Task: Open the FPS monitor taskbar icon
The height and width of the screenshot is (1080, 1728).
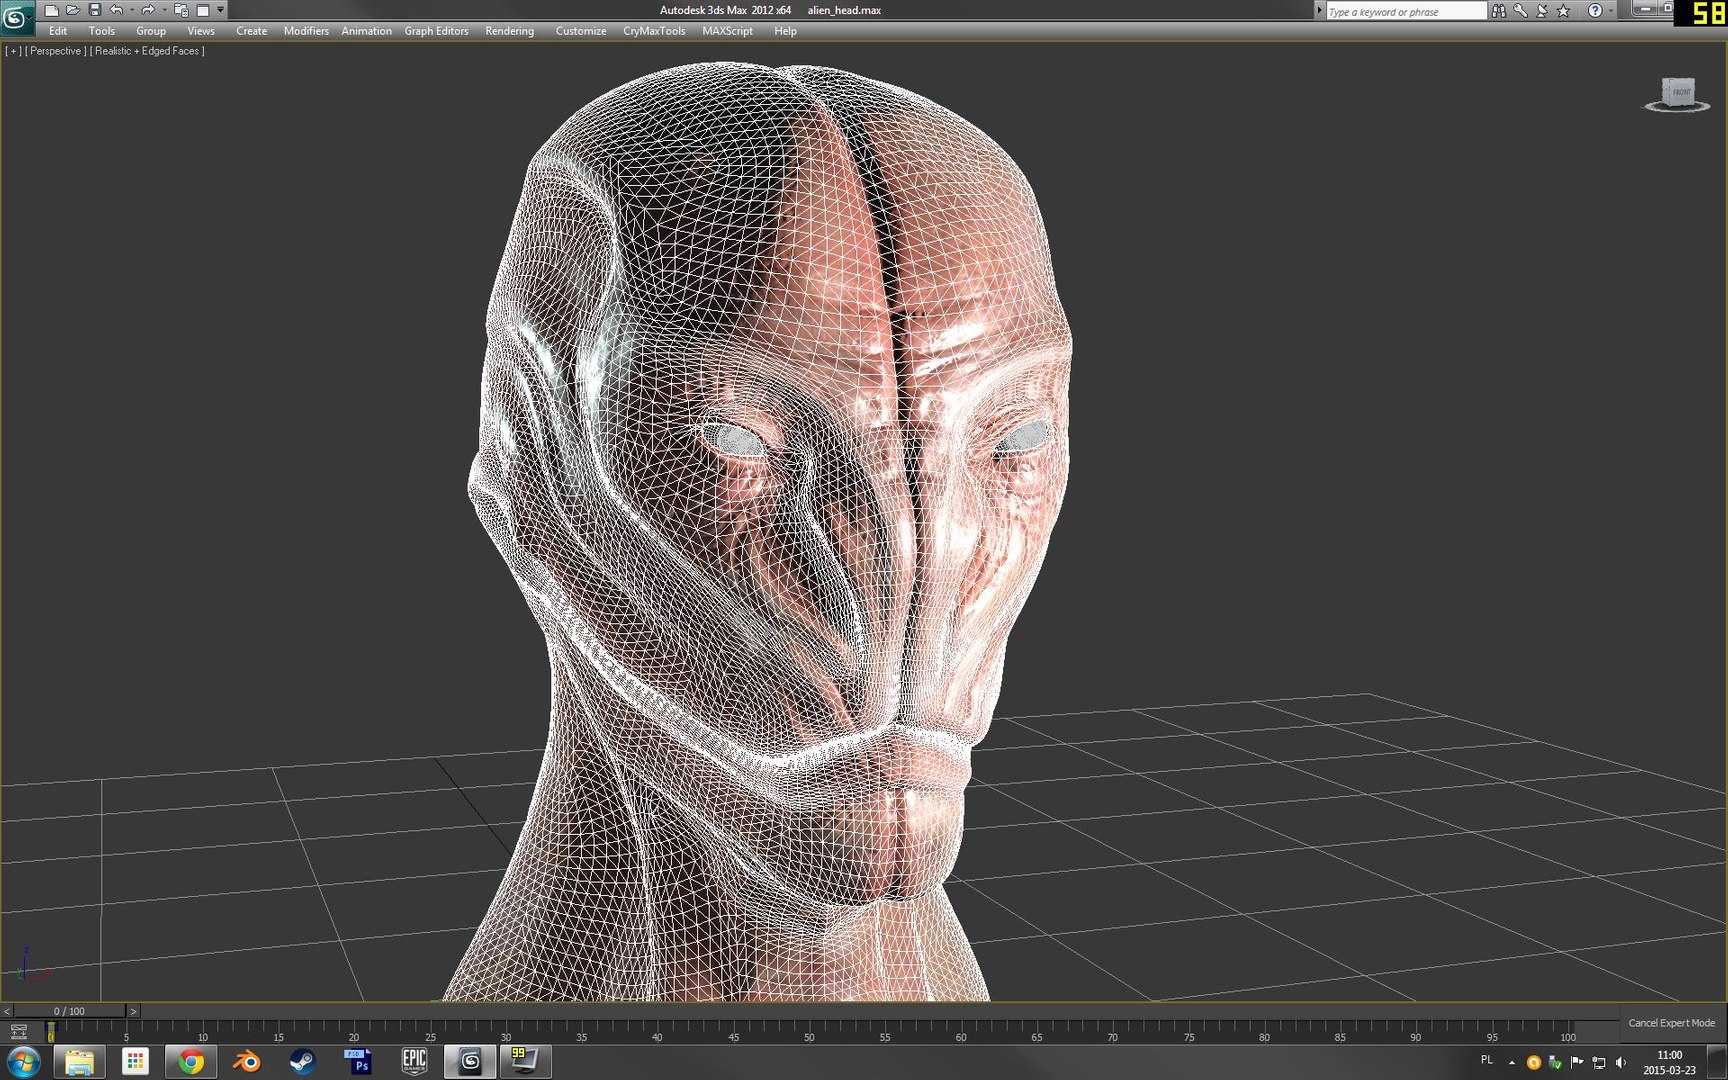Action: [525, 1062]
